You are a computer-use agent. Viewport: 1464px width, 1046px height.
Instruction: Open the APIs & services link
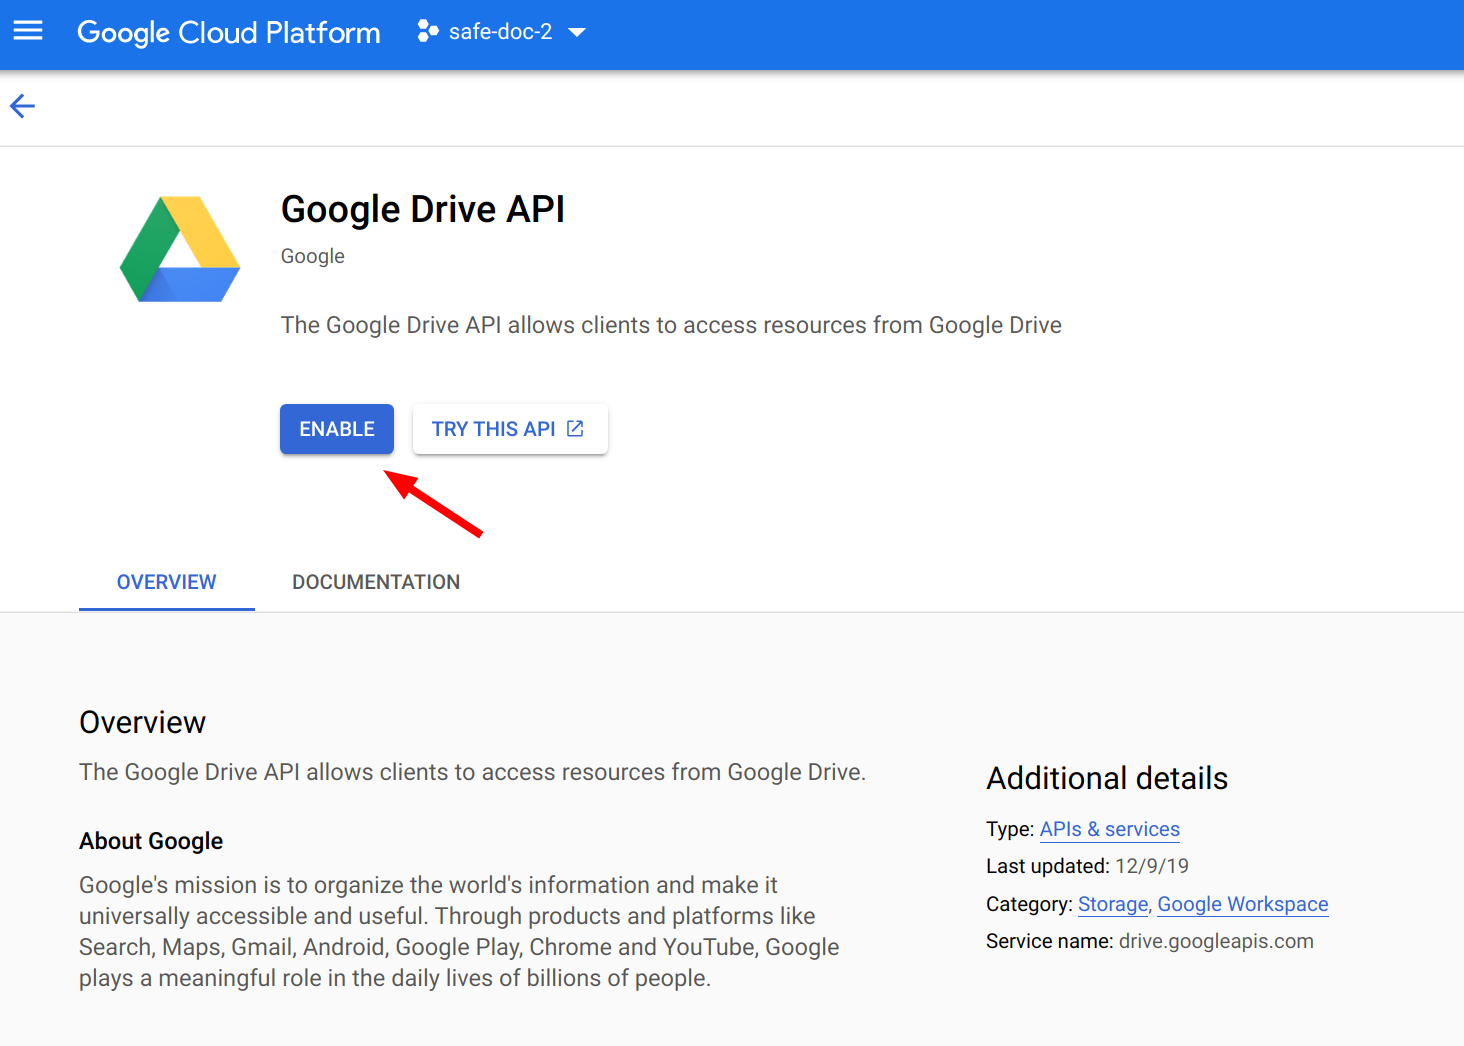coord(1109,829)
